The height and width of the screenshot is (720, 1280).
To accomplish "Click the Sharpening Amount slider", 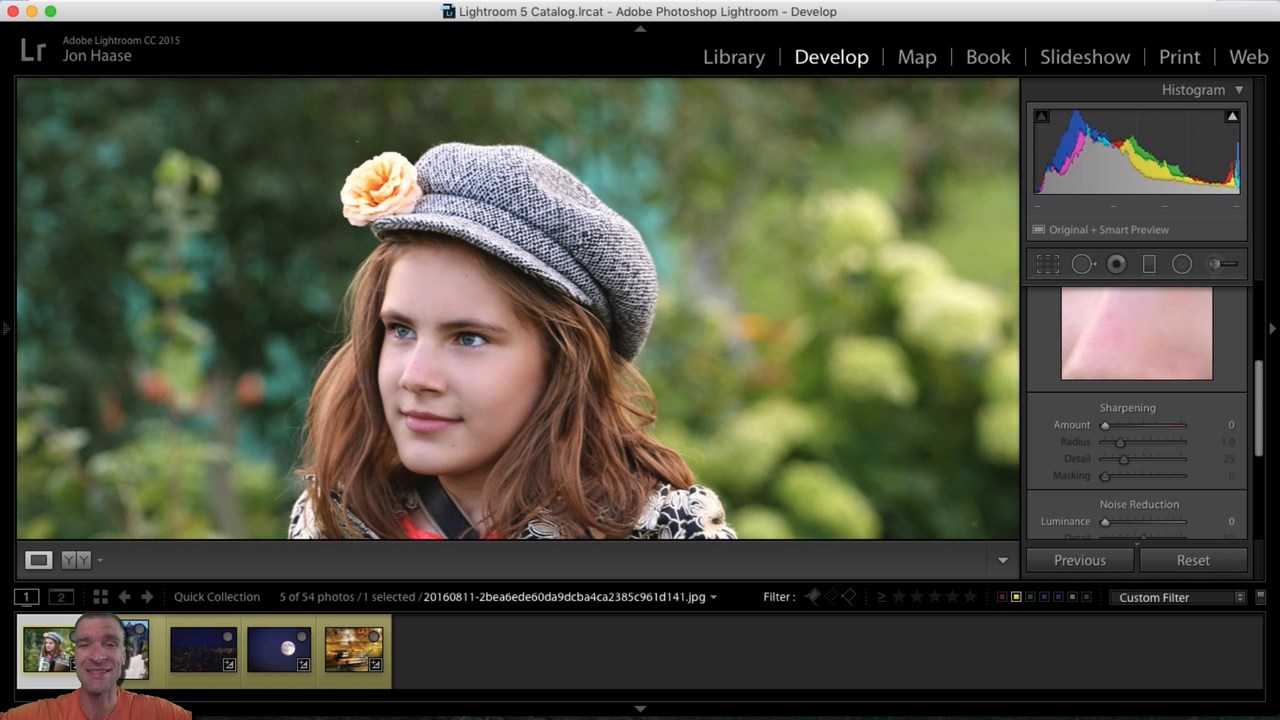I will (1145, 425).
